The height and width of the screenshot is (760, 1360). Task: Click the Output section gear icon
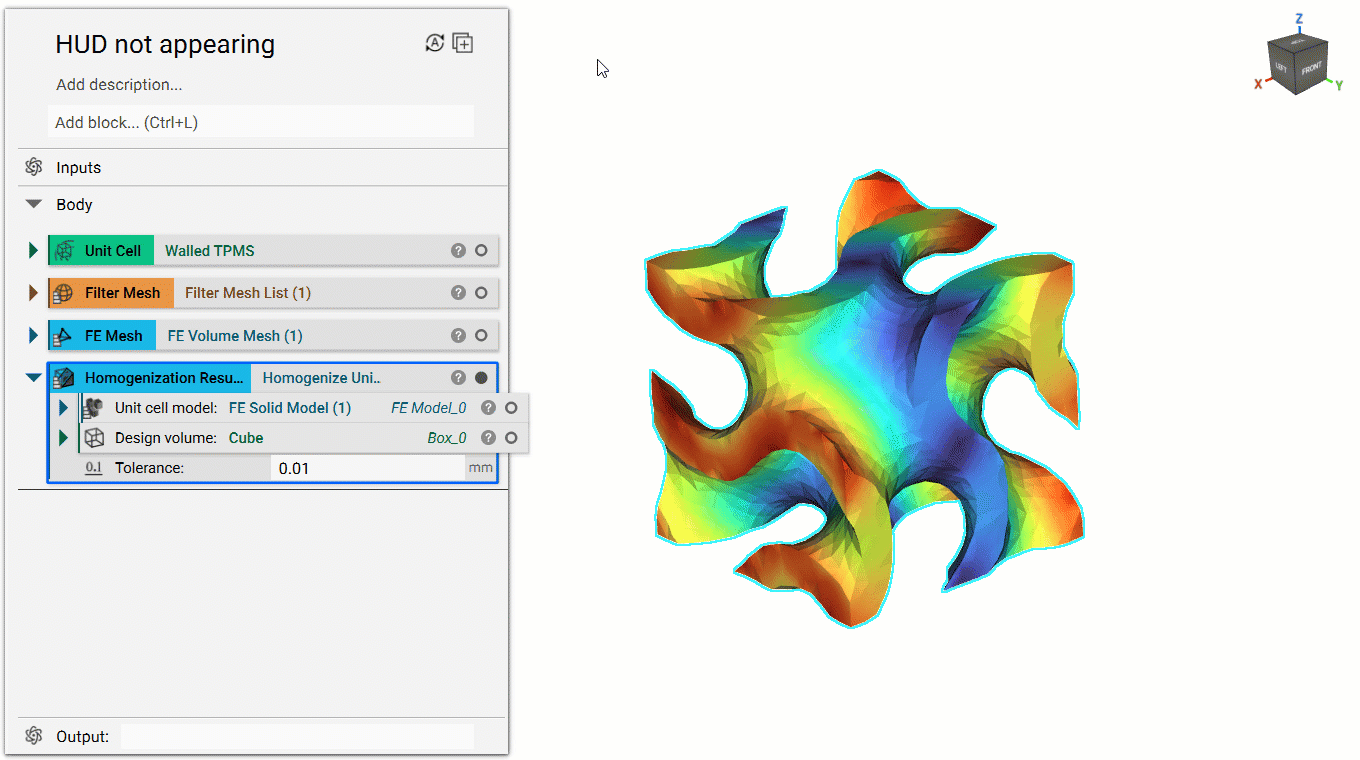pos(34,736)
